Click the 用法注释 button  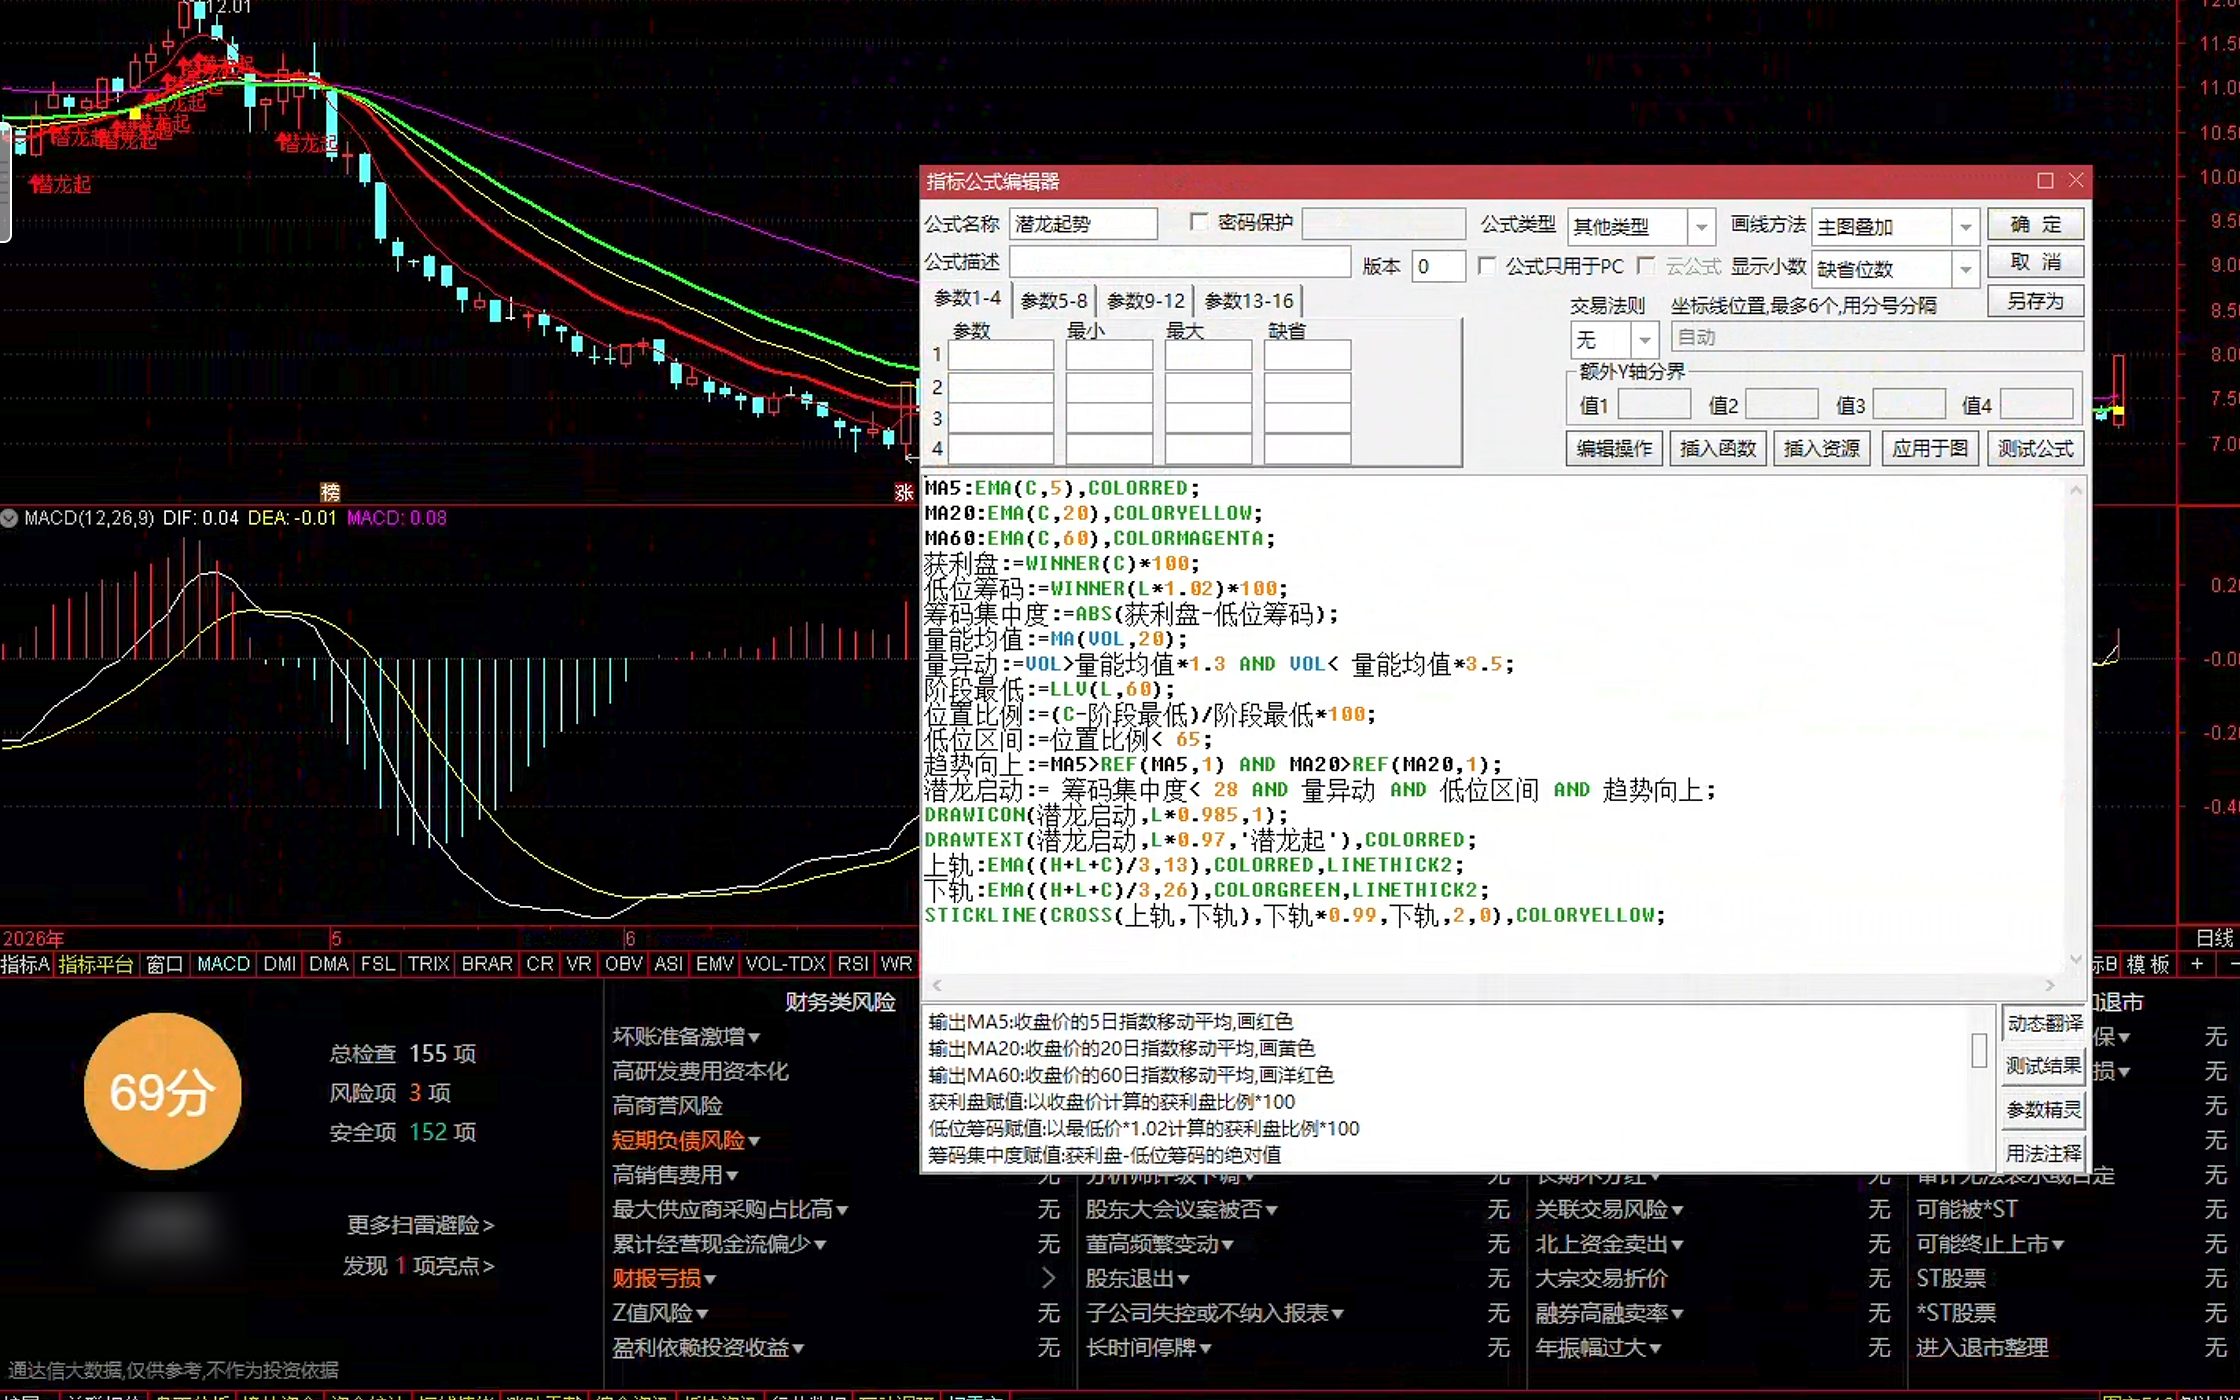[x=2044, y=1153]
